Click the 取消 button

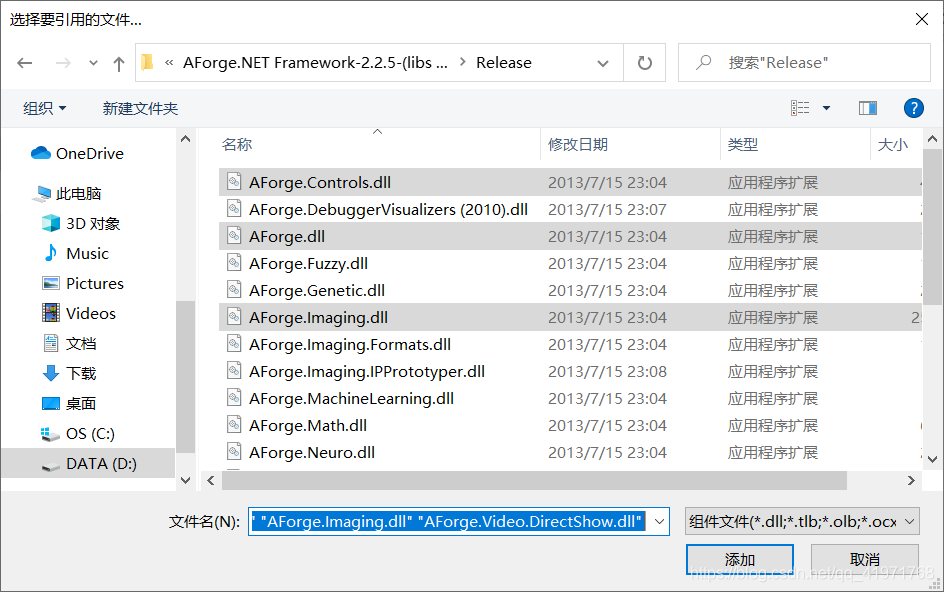(865, 559)
